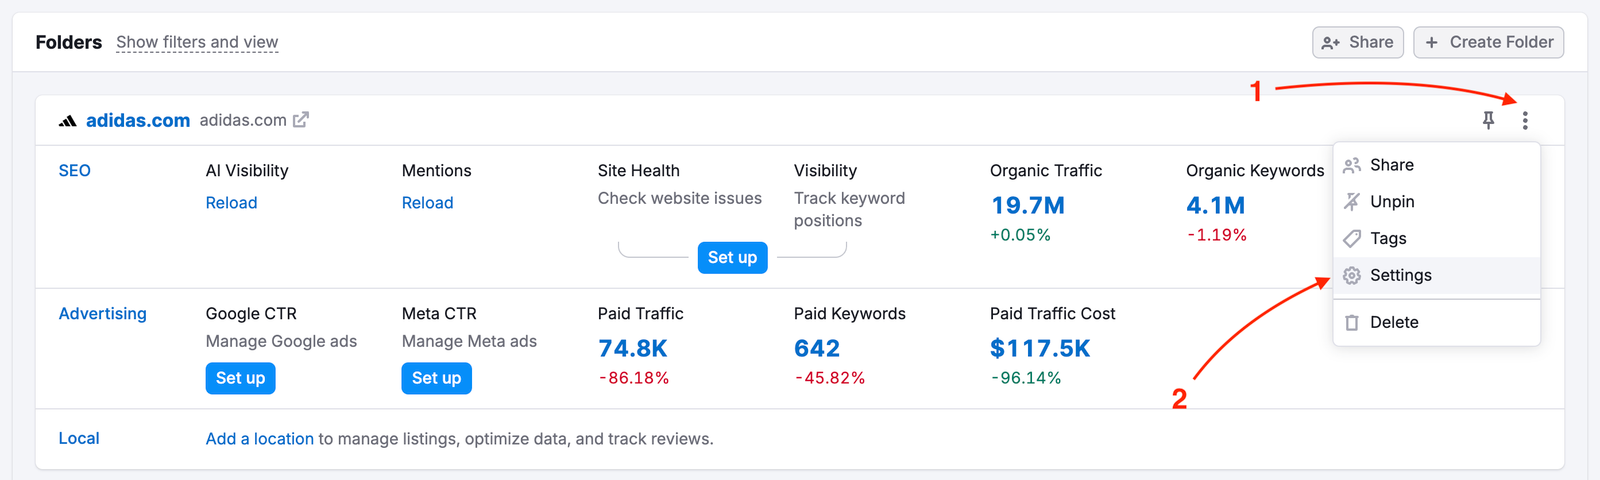The width and height of the screenshot is (1600, 480).
Task: Select Share in the context menu
Action: (x=1391, y=165)
